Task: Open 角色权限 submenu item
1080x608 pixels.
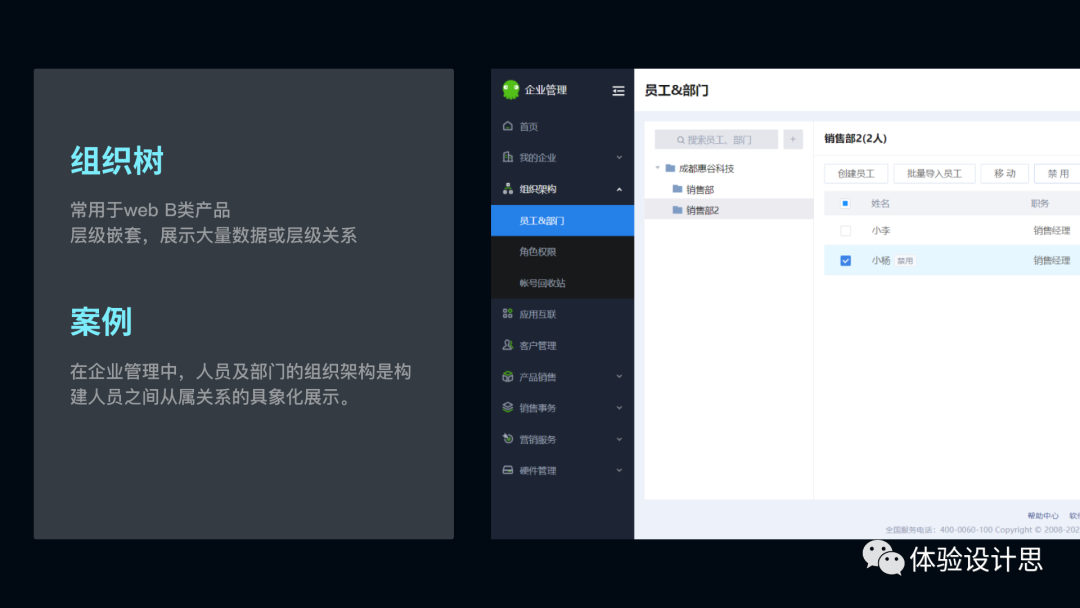Action: [562, 251]
